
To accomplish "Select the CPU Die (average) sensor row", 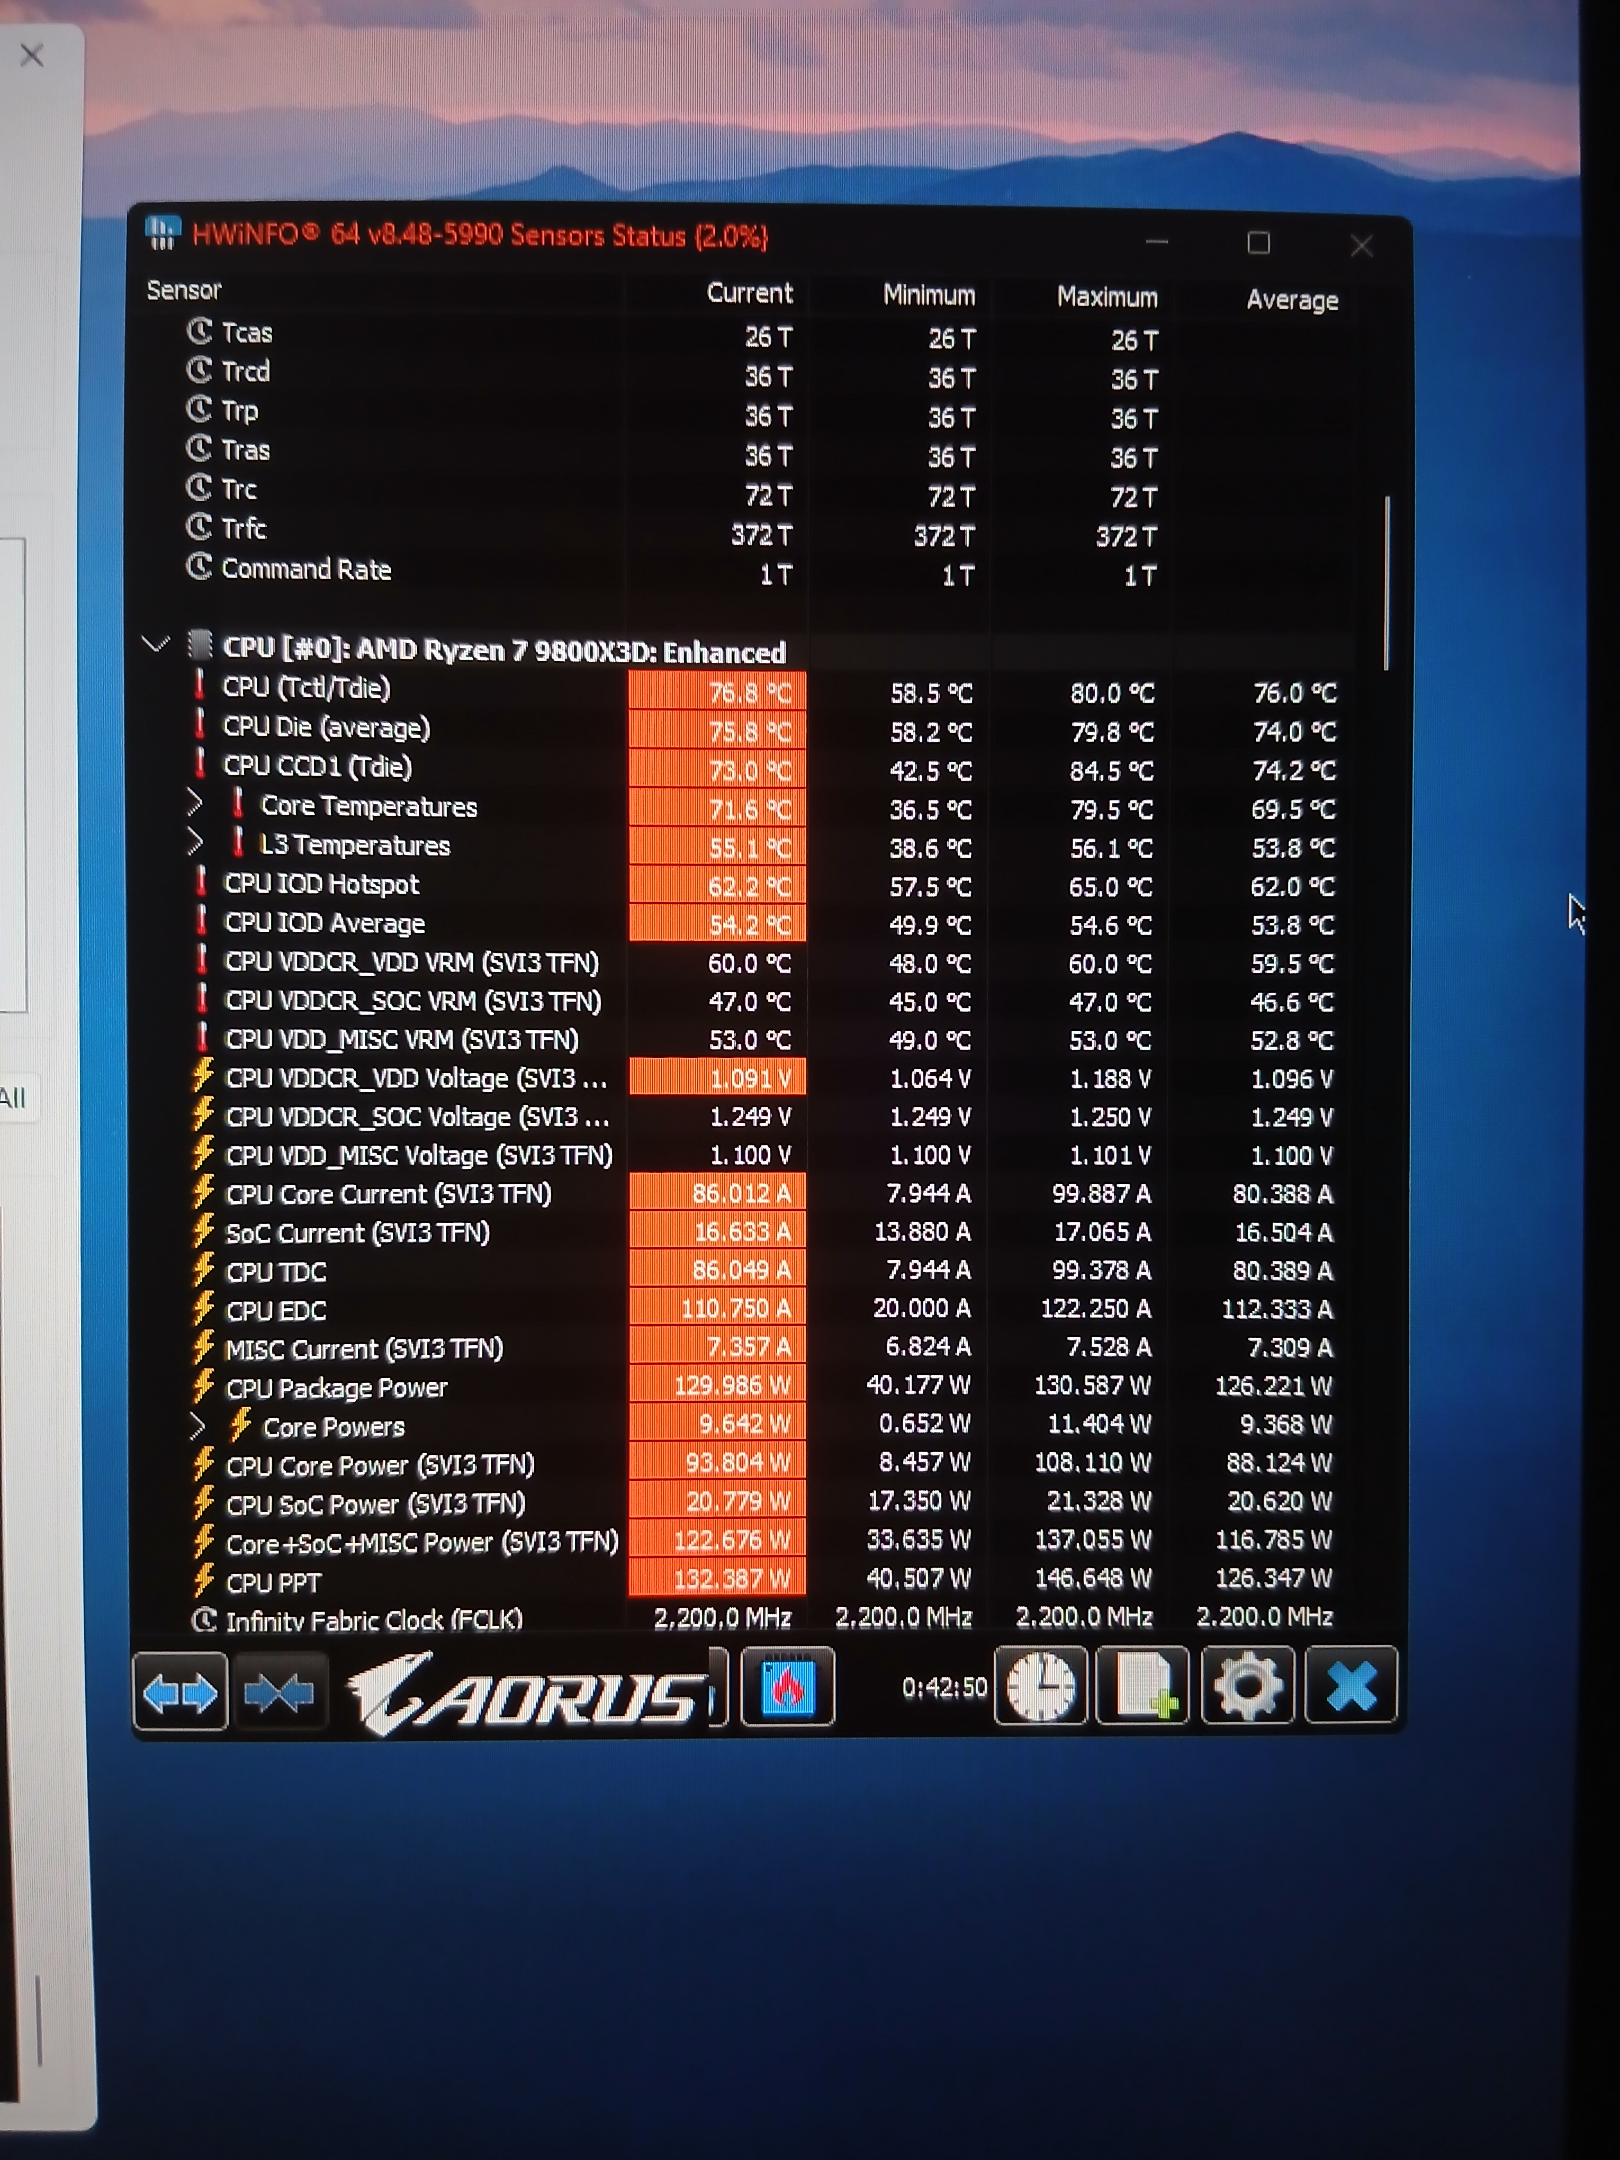I will point(765,729).
